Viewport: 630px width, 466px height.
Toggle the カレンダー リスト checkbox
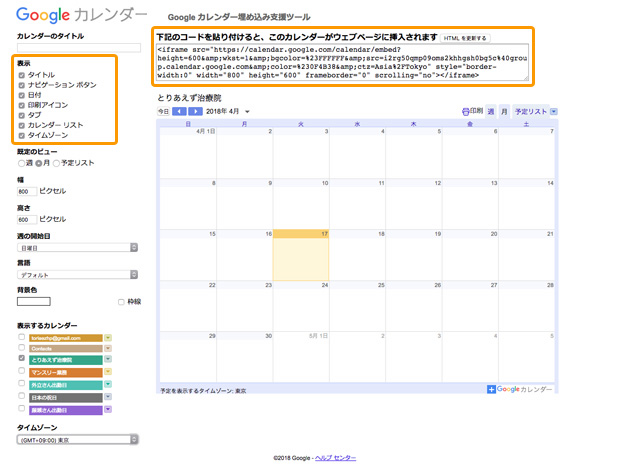[22, 125]
